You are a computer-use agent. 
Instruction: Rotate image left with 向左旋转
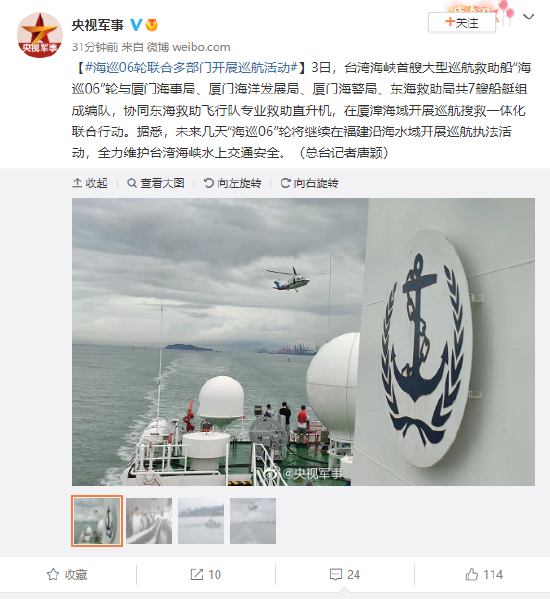pyautogui.click(x=233, y=183)
